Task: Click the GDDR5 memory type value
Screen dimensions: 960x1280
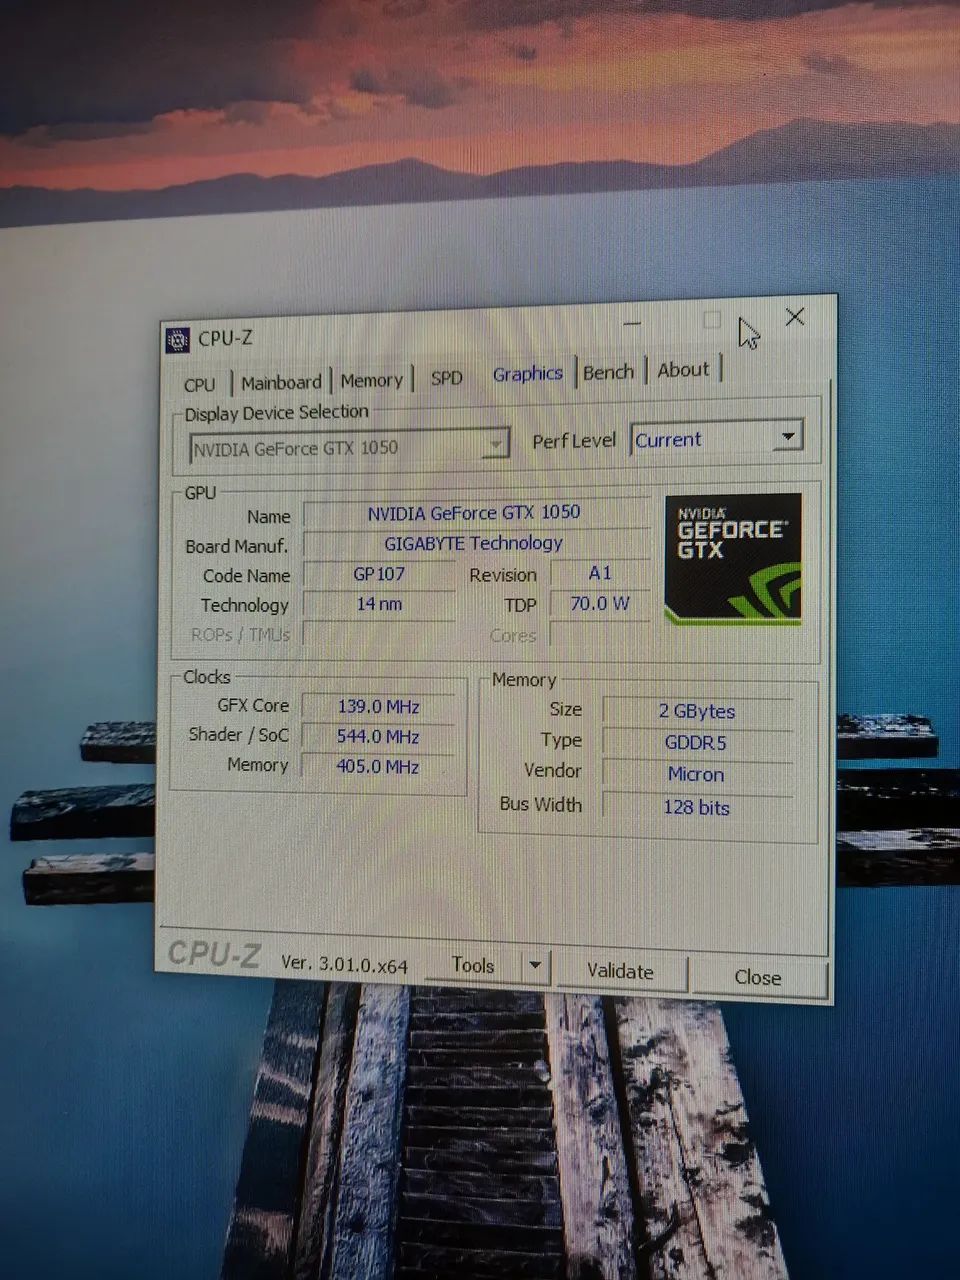Action: pyautogui.click(x=696, y=742)
